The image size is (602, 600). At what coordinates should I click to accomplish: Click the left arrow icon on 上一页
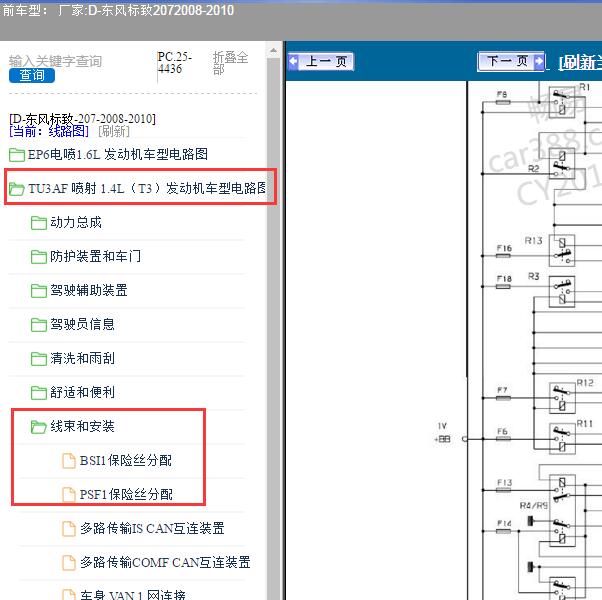click(x=294, y=61)
